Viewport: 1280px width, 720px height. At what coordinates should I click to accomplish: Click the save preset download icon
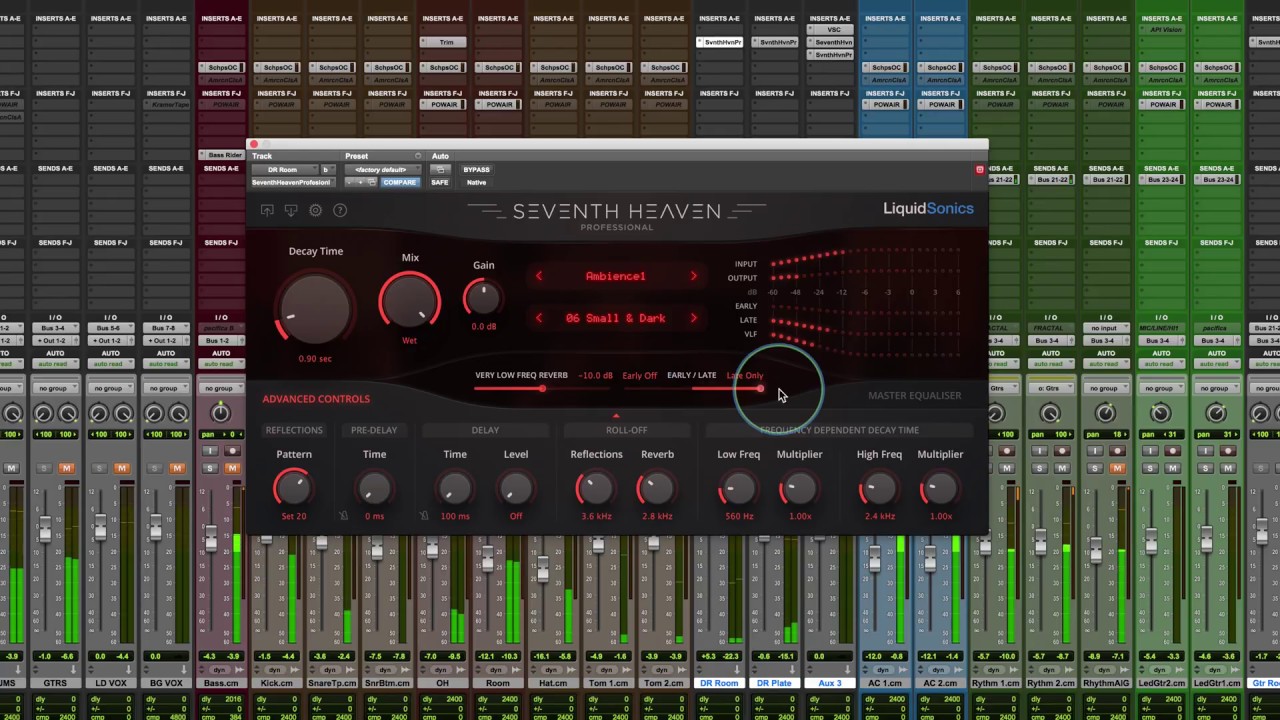click(291, 210)
